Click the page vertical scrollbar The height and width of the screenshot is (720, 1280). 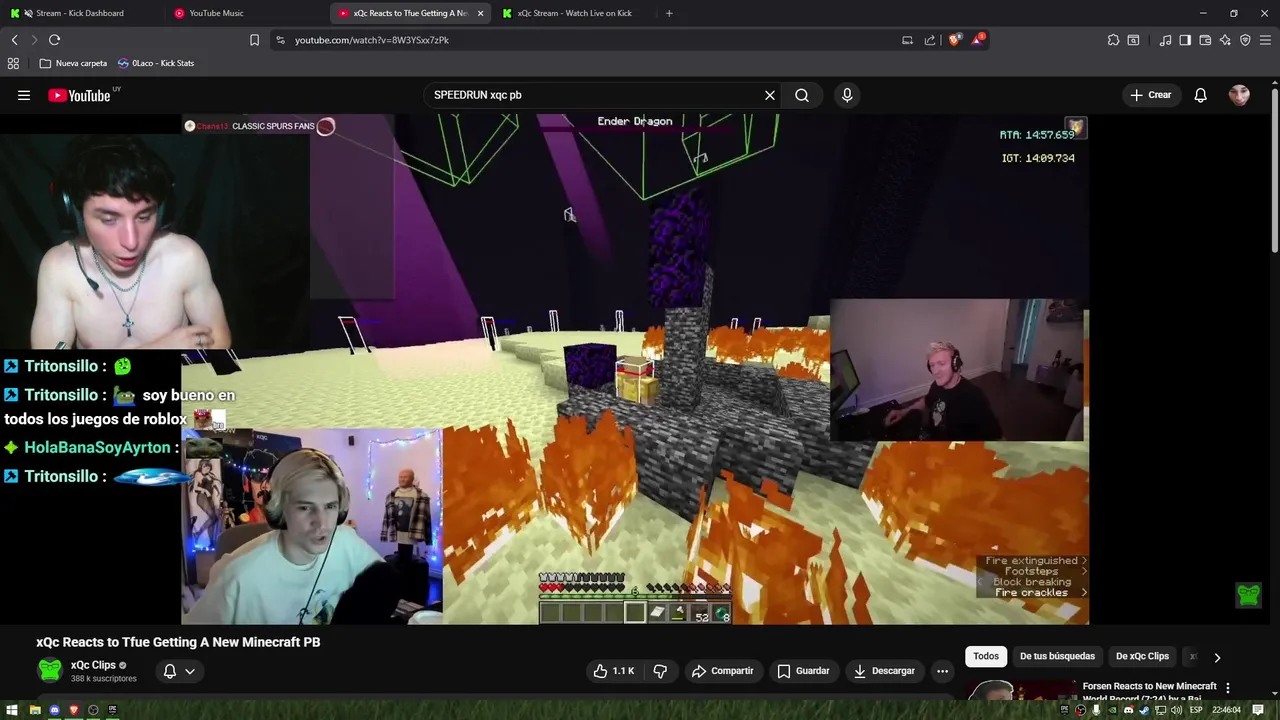click(1274, 170)
